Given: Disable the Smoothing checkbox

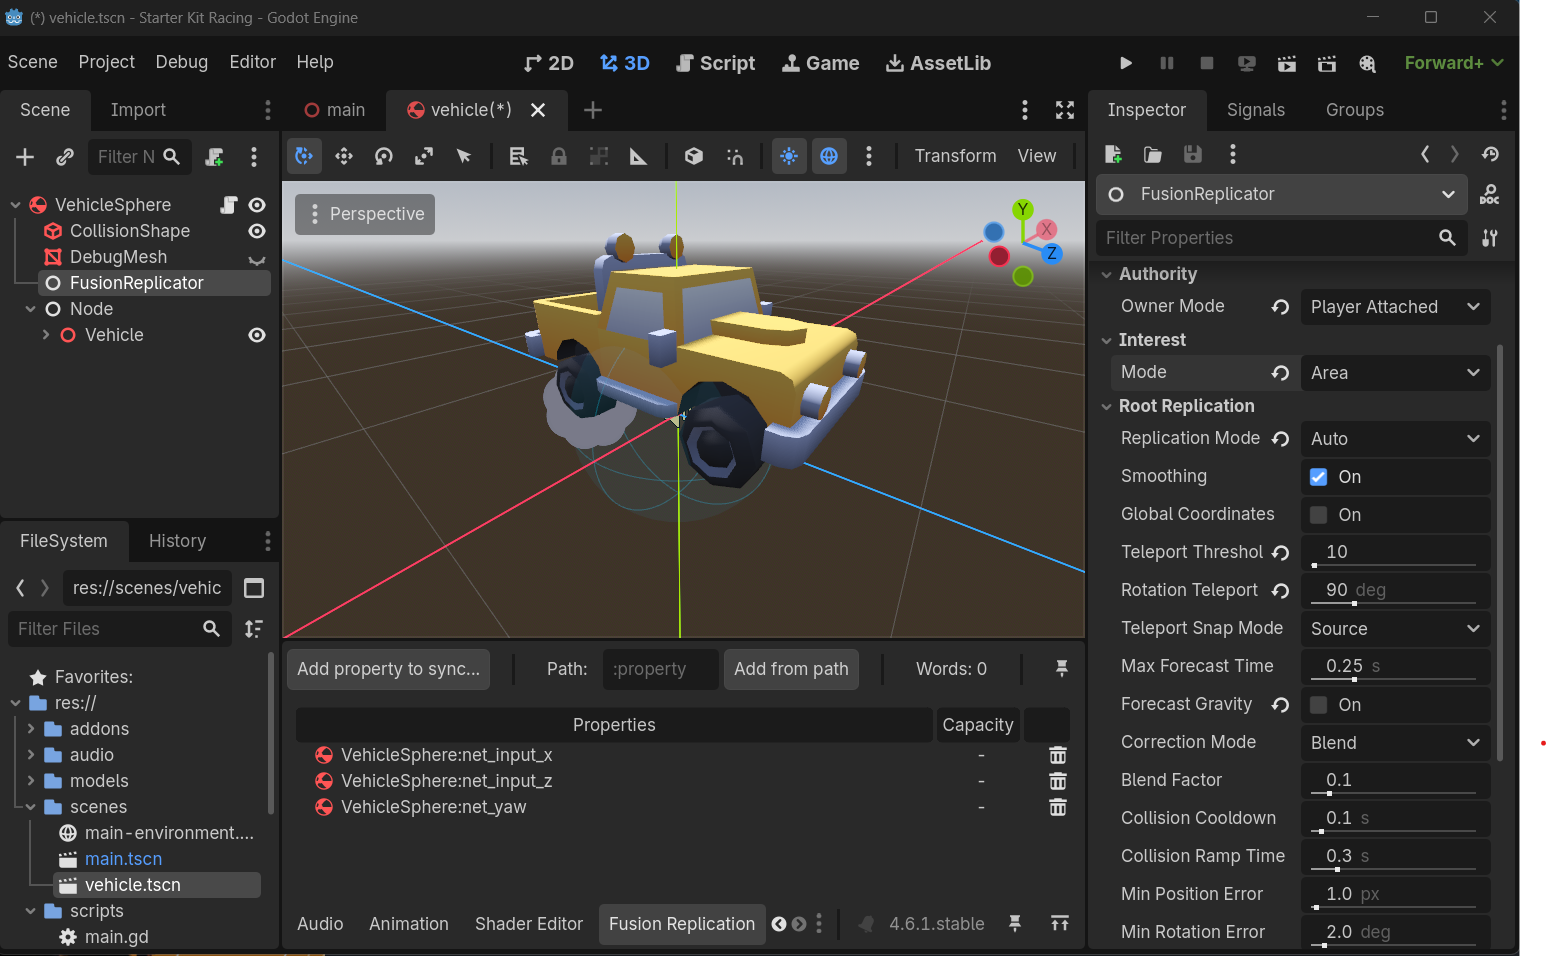Looking at the screenshot, I should (1319, 477).
